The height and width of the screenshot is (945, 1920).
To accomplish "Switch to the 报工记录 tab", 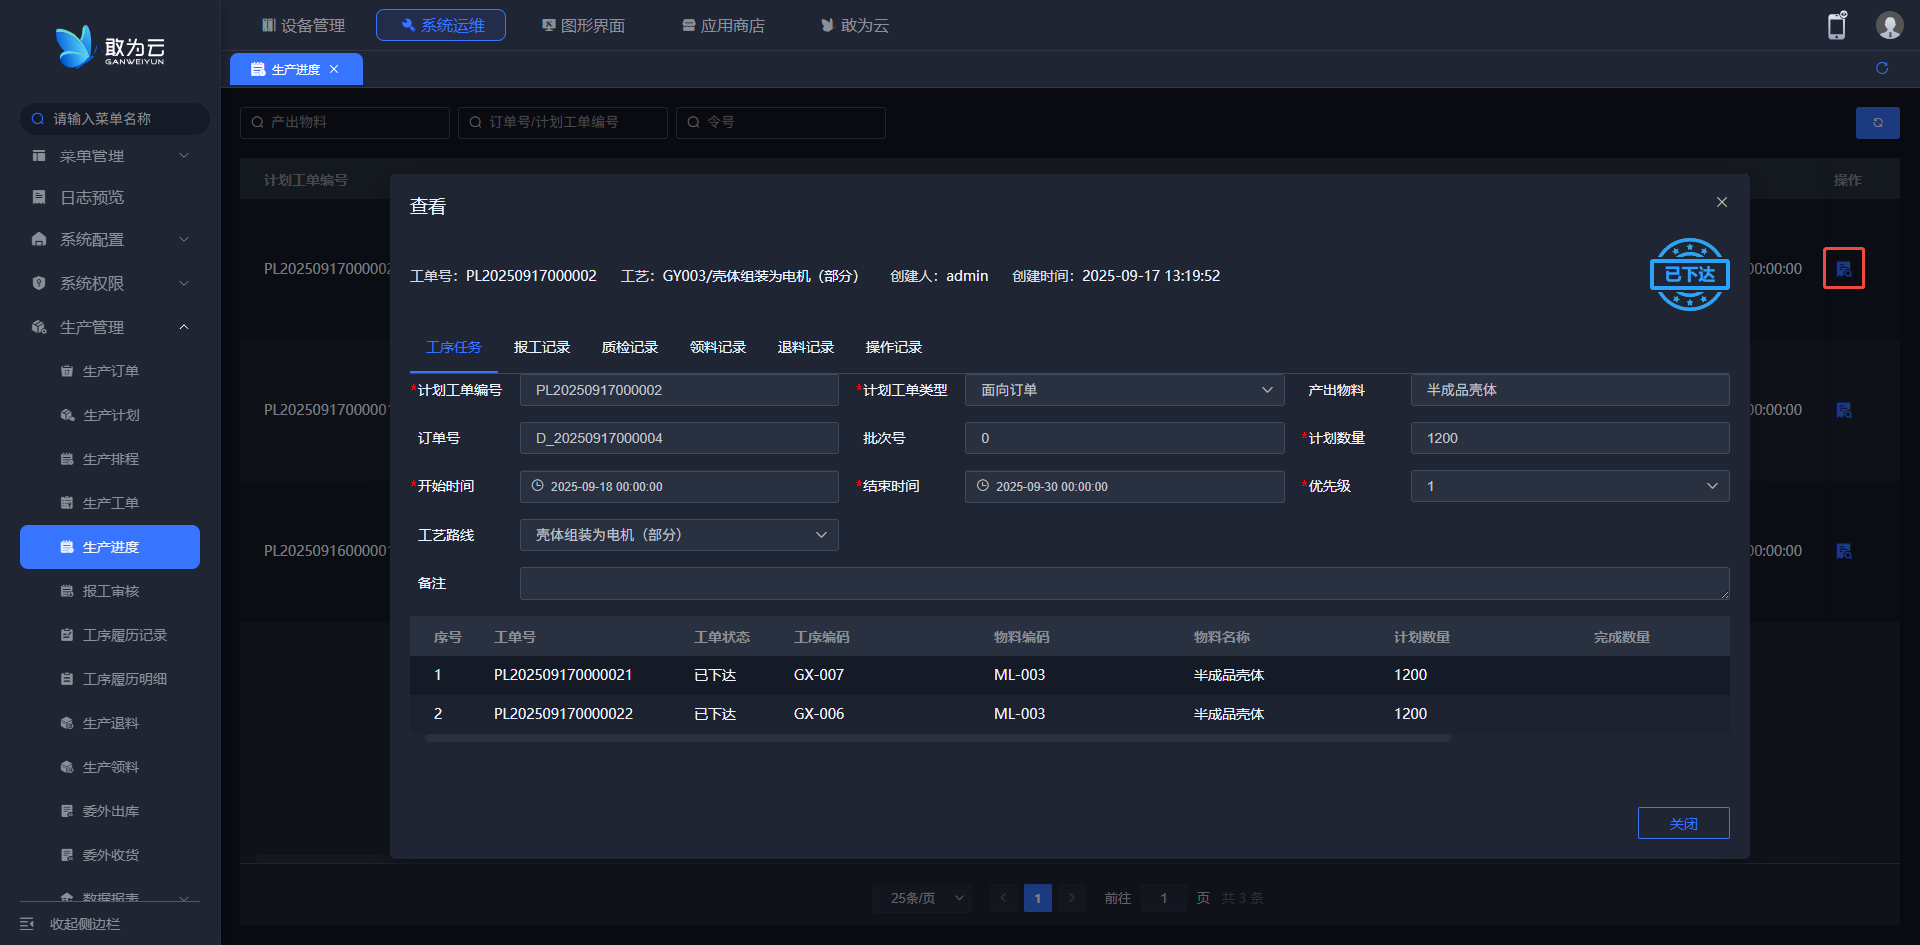I will [x=541, y=347].
